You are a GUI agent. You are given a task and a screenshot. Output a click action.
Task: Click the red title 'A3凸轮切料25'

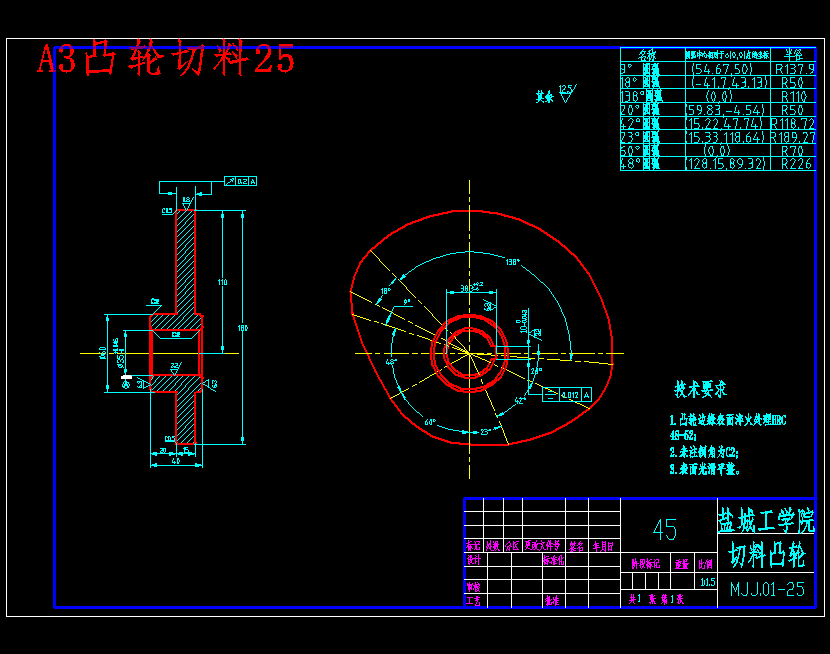(x=166, y=58)
